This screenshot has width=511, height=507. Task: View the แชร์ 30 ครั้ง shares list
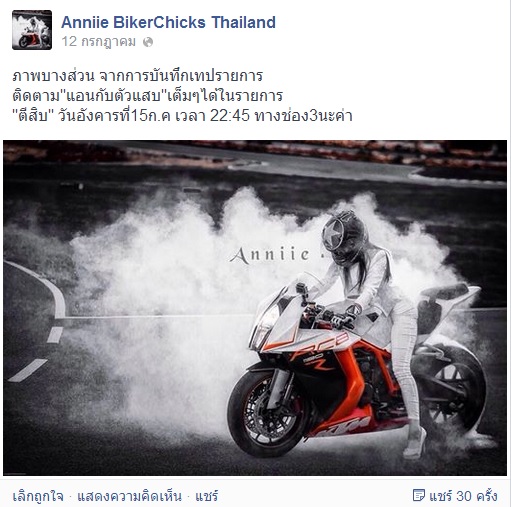[x=463, y=496]
